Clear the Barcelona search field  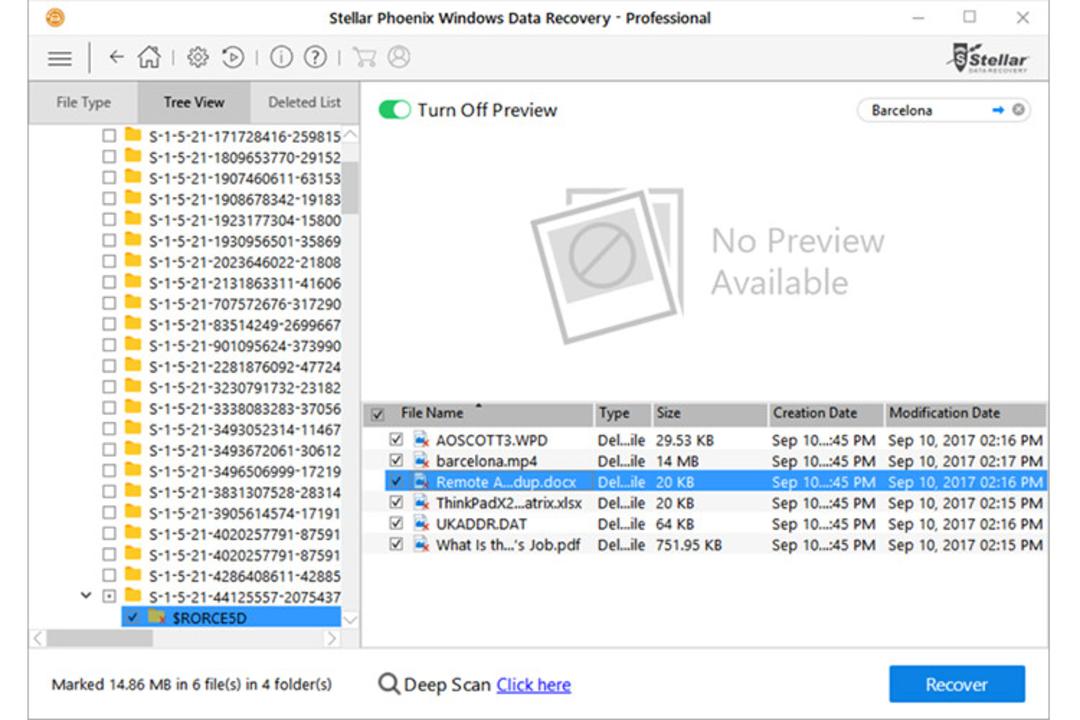1018,110
